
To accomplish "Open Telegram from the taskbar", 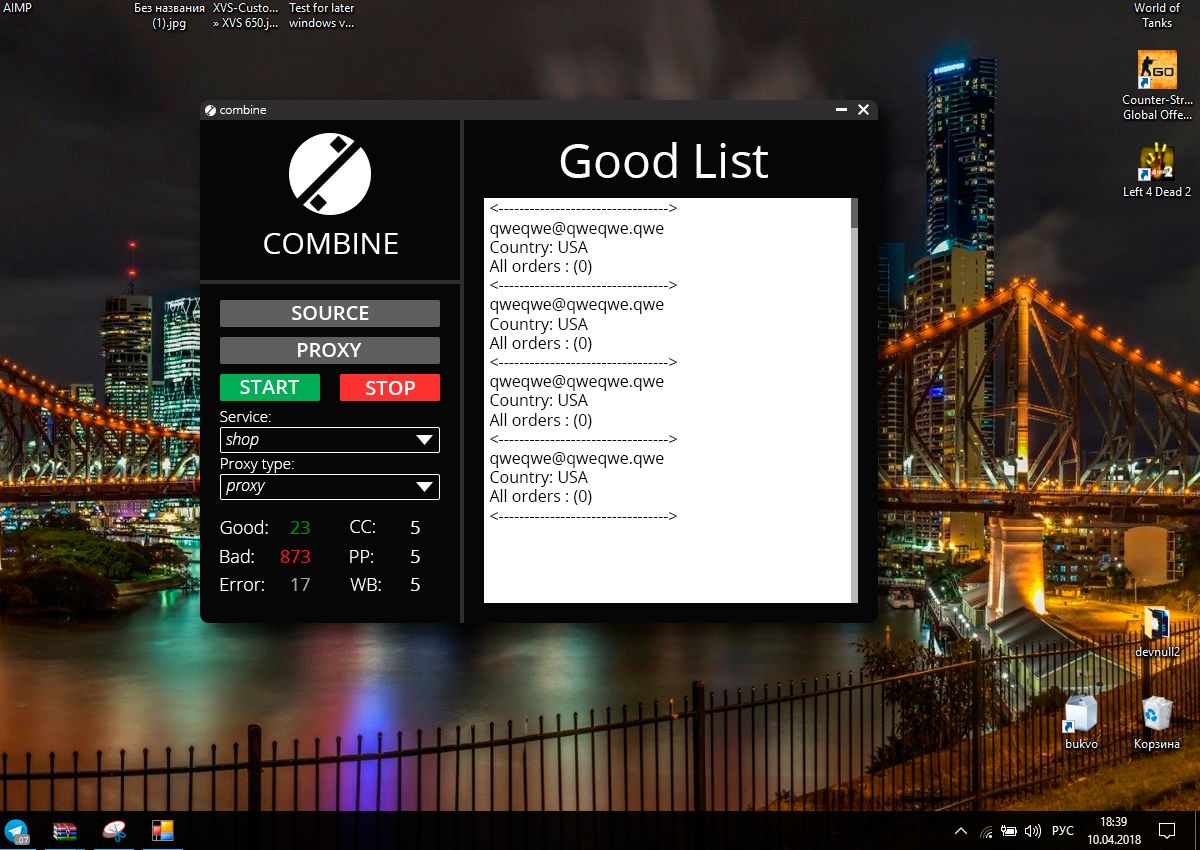I will (x=17, y=831).
